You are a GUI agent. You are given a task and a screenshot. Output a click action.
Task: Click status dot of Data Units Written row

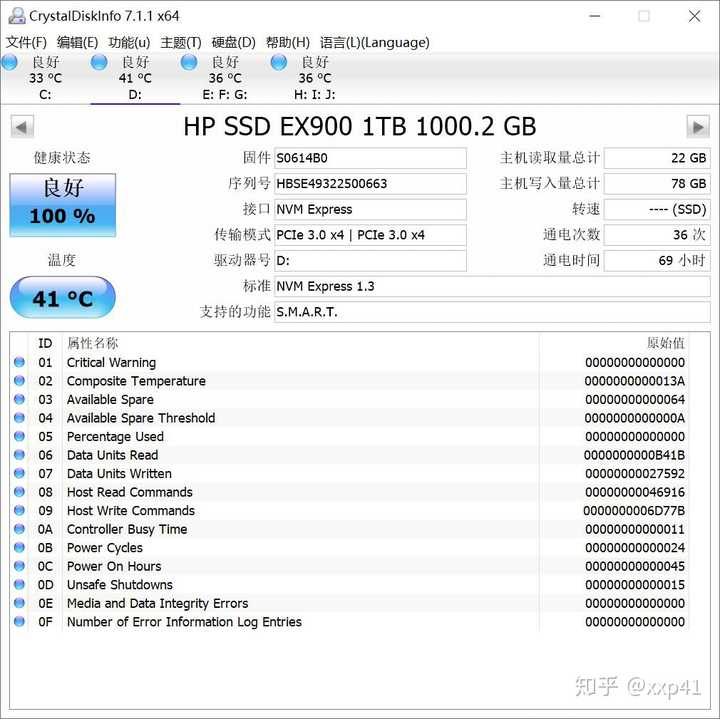click(19, 473)
